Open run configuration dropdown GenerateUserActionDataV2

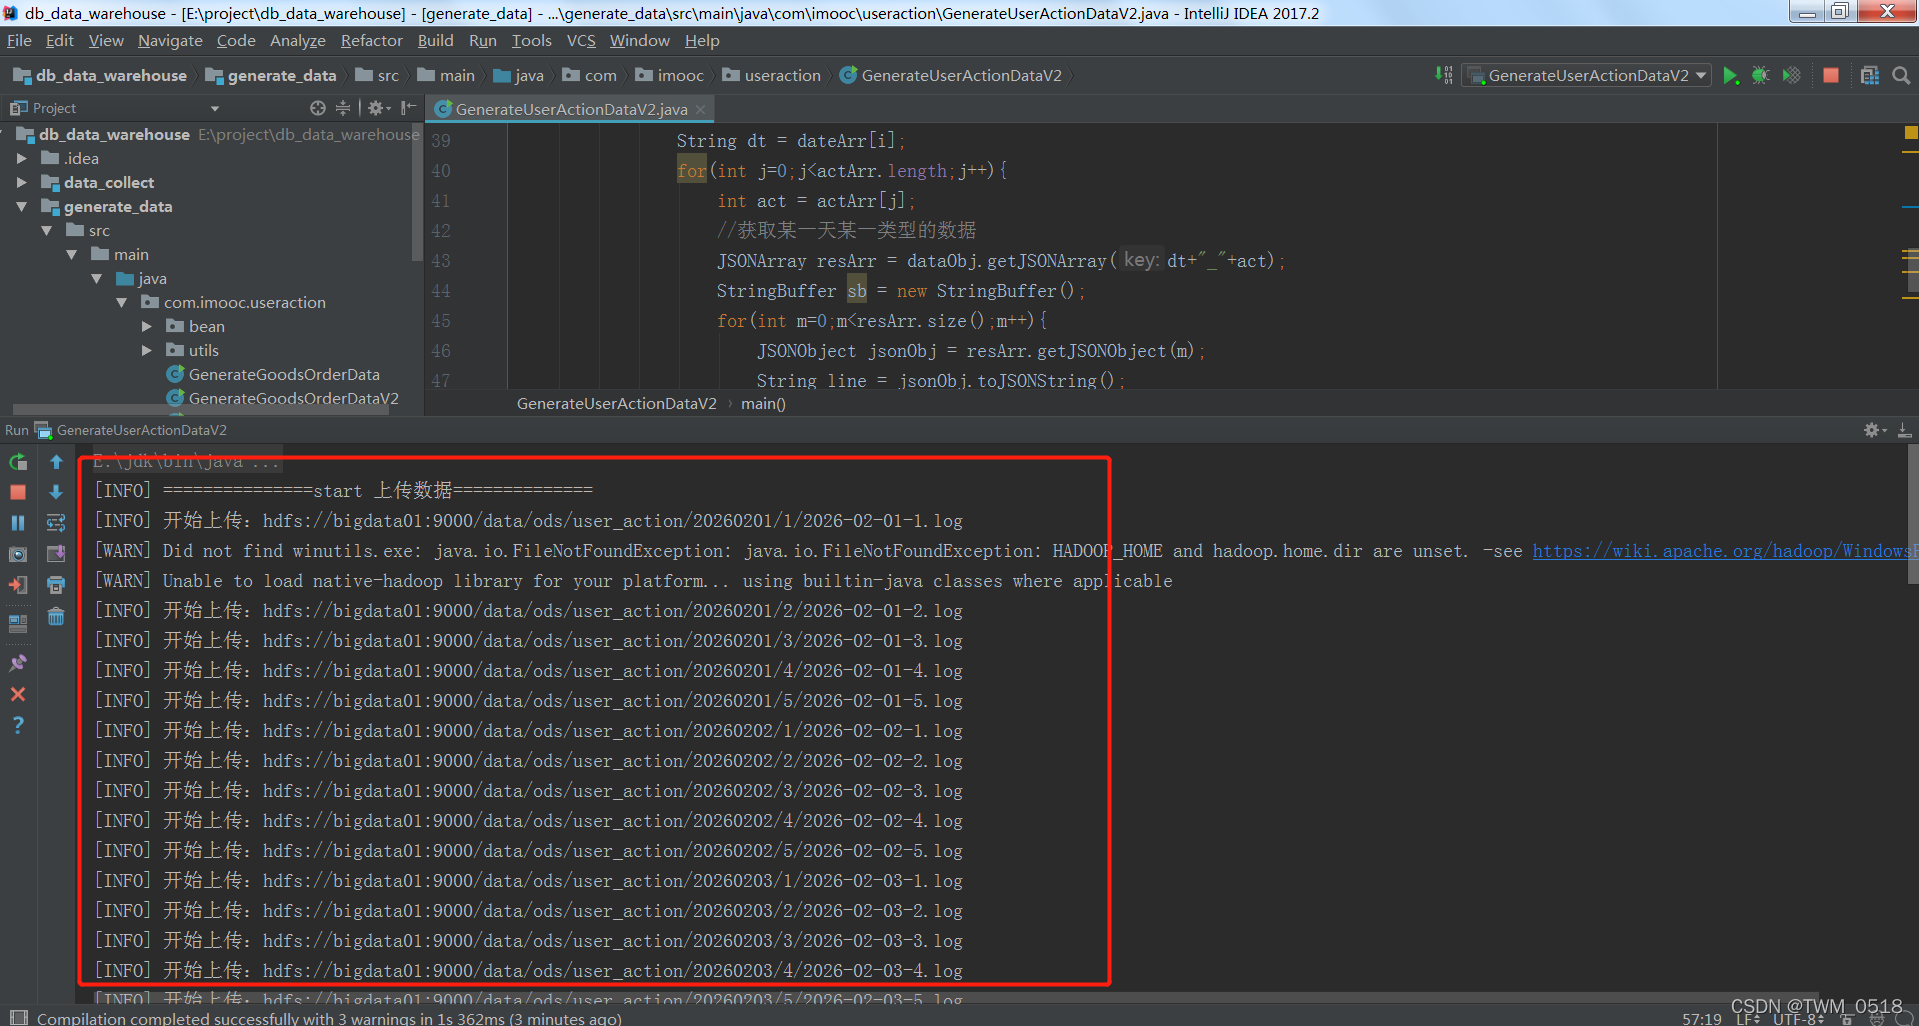click(x=1588, y=76)
